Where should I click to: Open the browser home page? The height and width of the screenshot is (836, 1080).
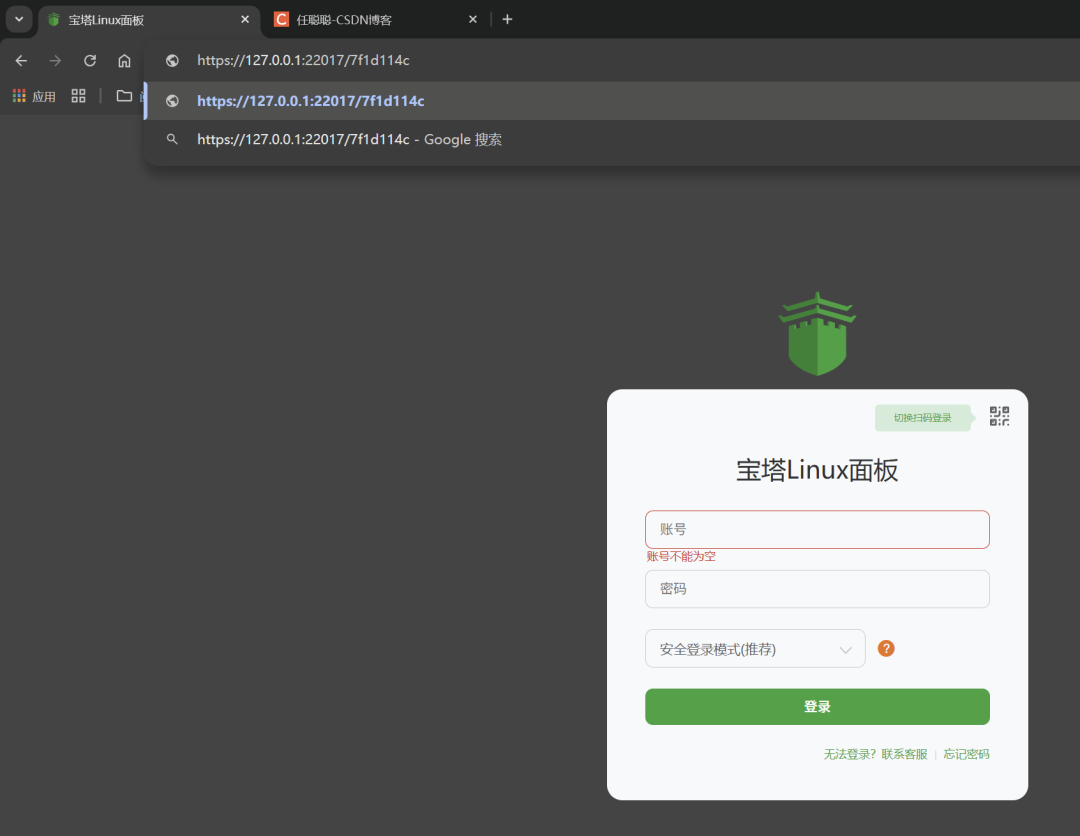tap(124, 61)
